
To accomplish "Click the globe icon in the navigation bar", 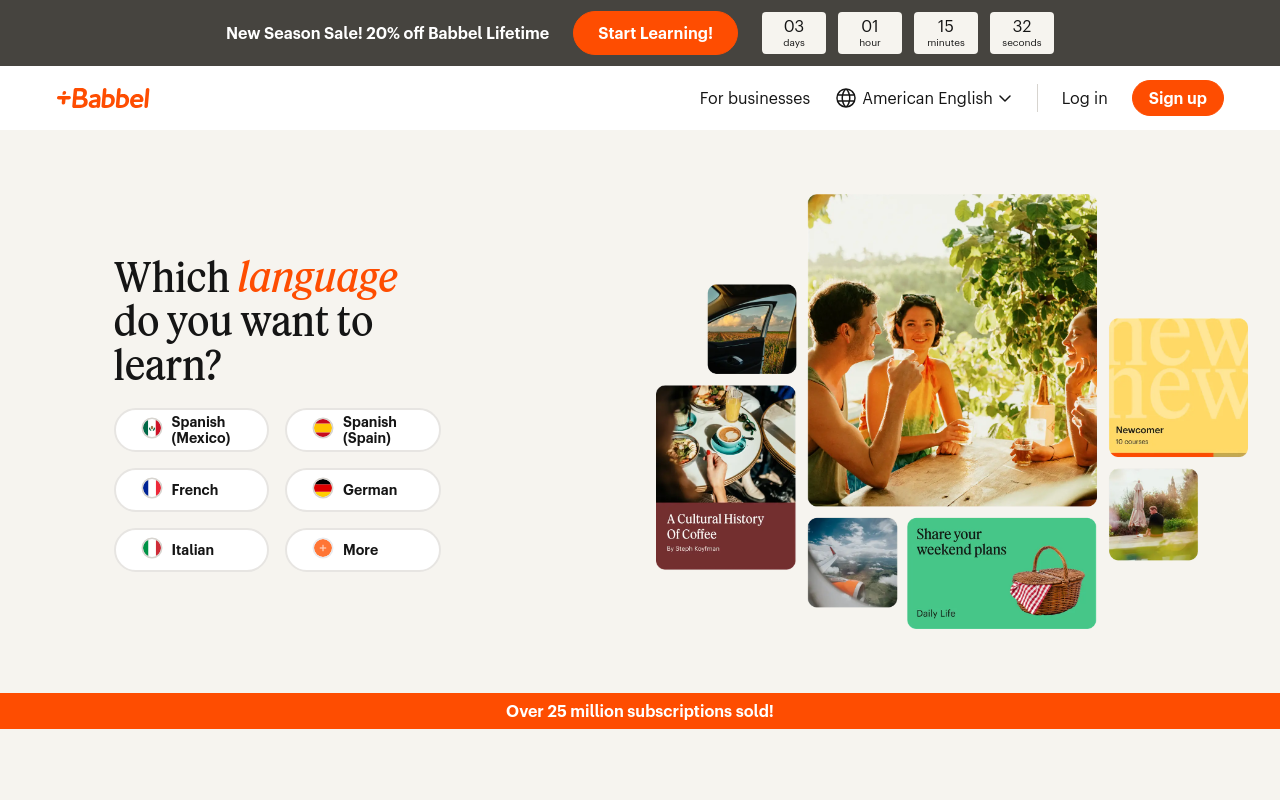I will click(x=845, y=98).
